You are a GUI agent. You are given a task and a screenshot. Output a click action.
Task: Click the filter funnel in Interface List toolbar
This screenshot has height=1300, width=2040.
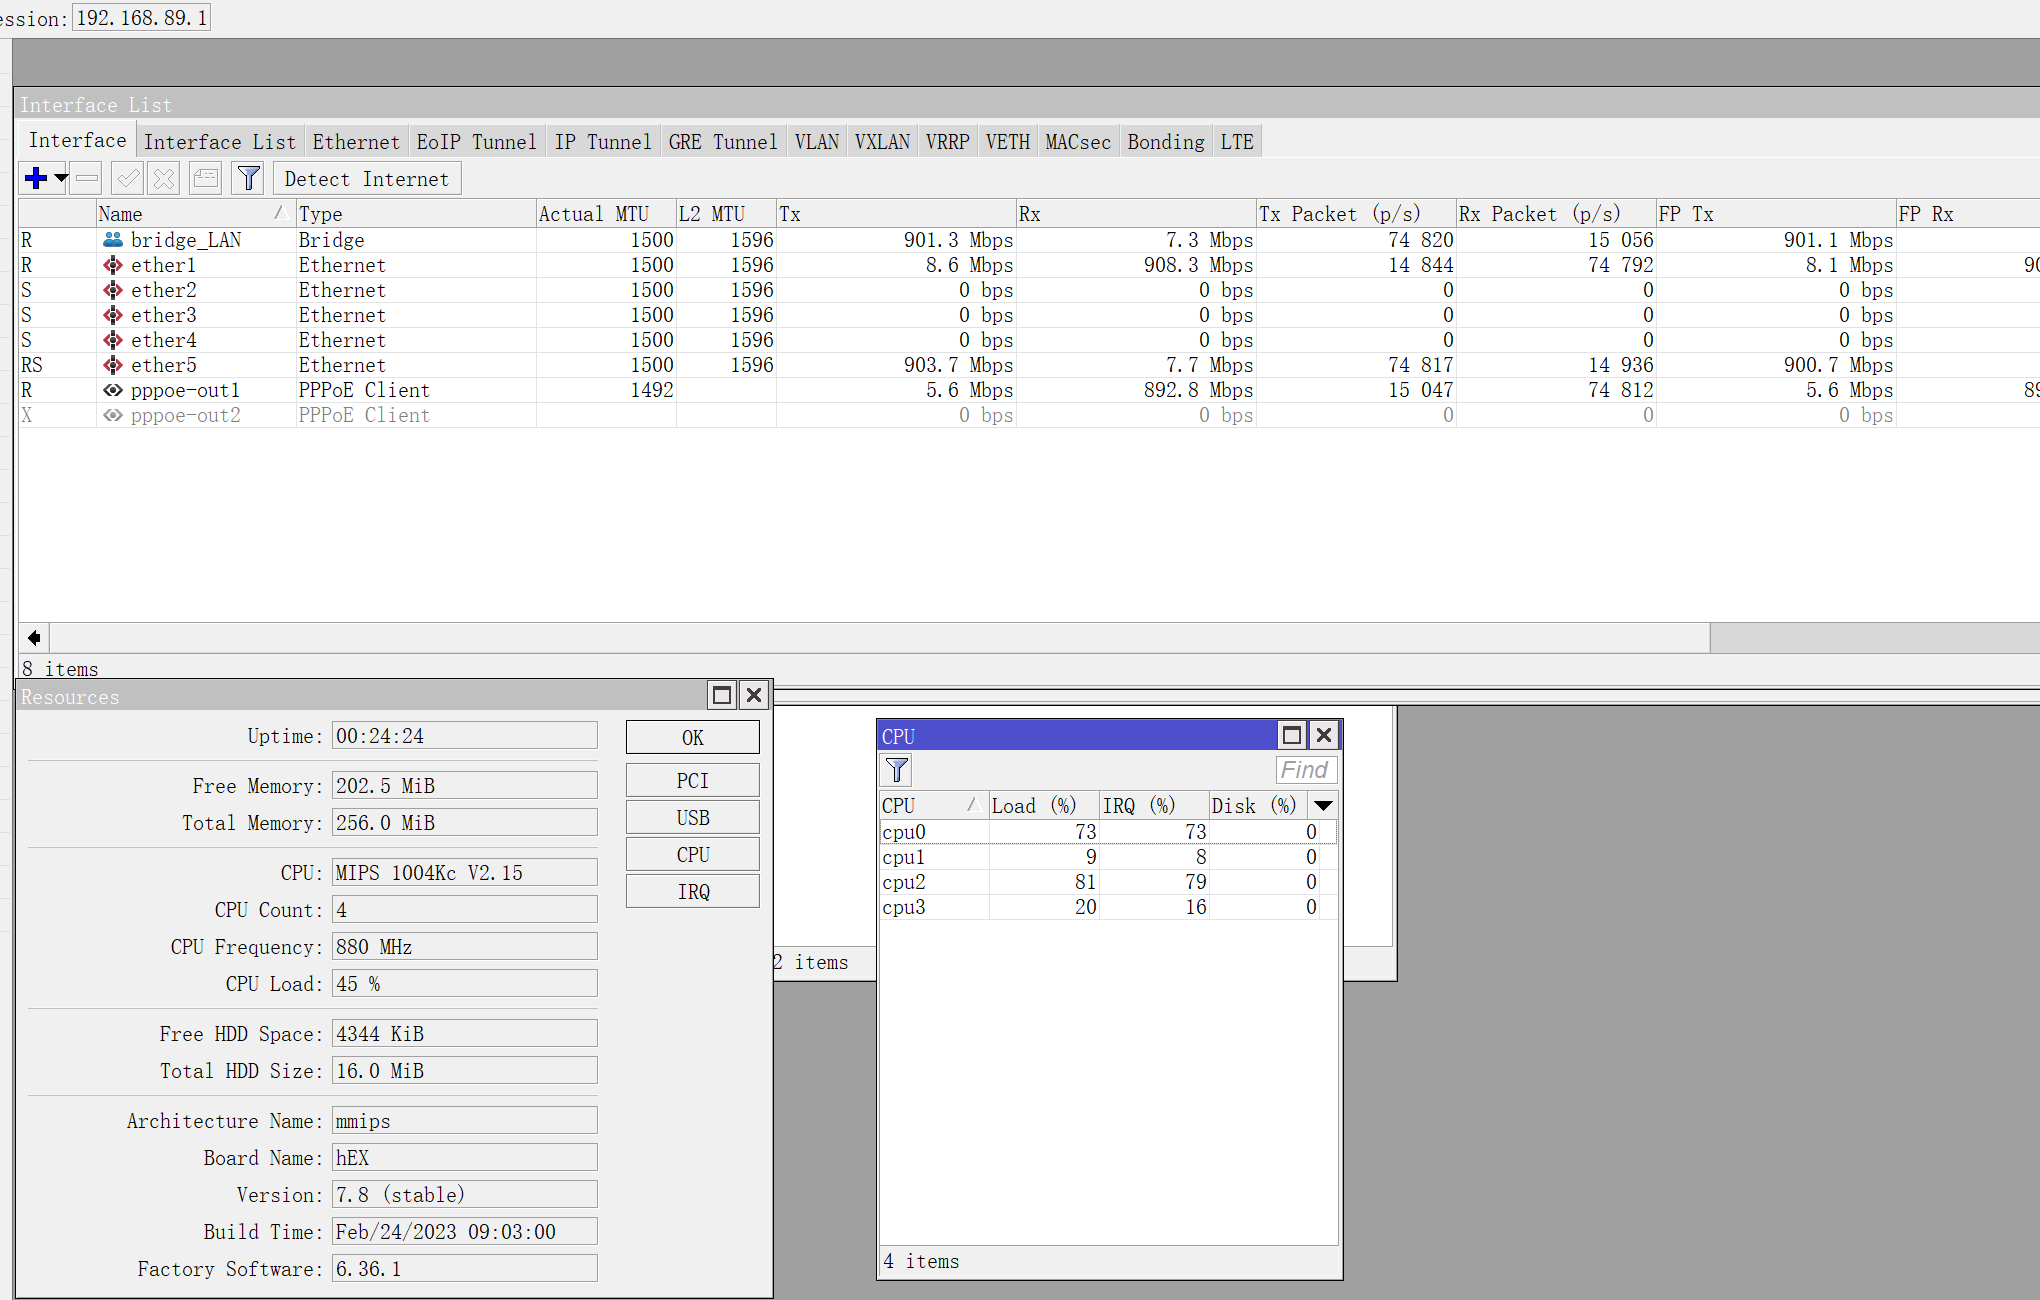[248, 179]
